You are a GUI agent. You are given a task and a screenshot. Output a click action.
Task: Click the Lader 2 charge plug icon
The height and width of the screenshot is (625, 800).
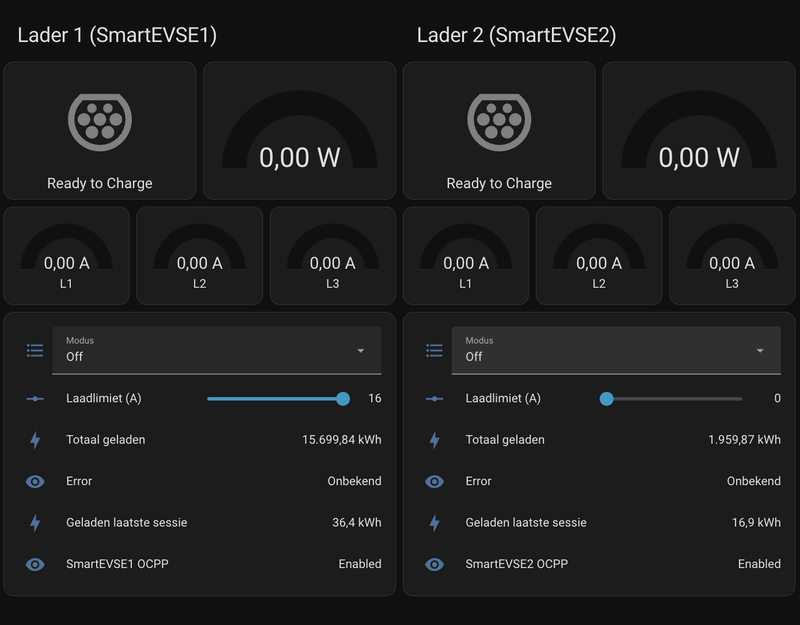point(499,122)
